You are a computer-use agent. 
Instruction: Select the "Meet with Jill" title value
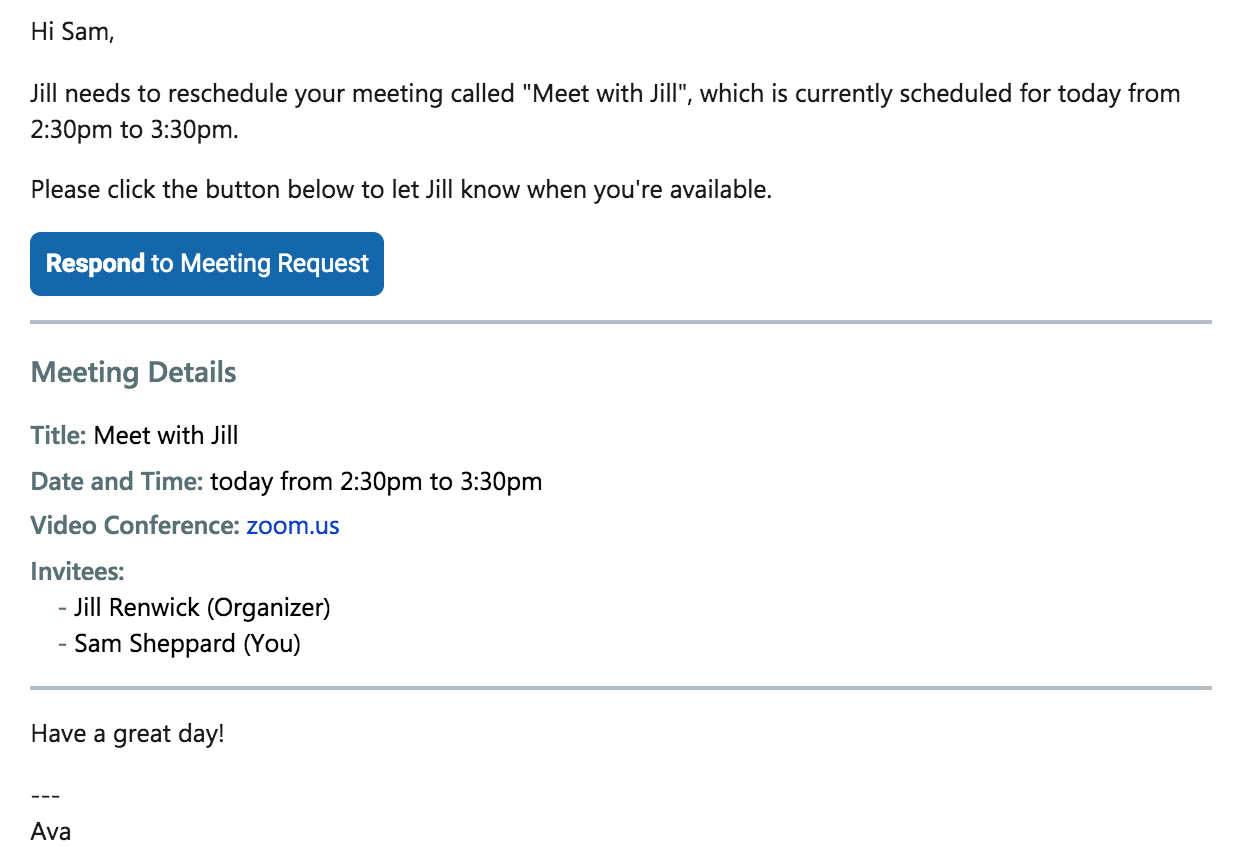pos(166,436)
